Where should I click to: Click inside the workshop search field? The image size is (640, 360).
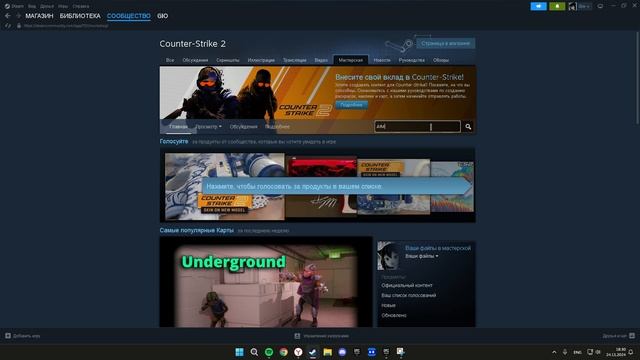(x=418, y=127)
